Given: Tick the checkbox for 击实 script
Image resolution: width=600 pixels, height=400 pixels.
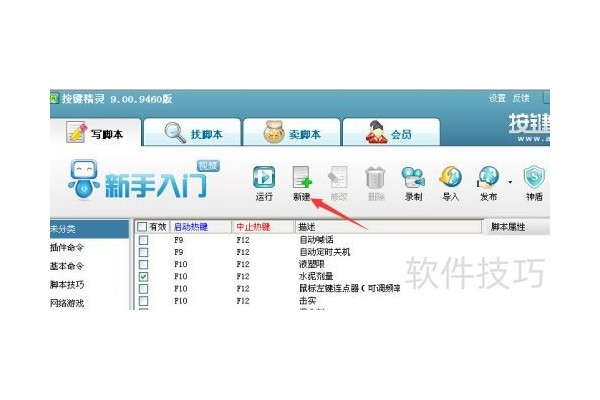Looking at the screenshot, I should pyautogui.click(x=143, y=301).
